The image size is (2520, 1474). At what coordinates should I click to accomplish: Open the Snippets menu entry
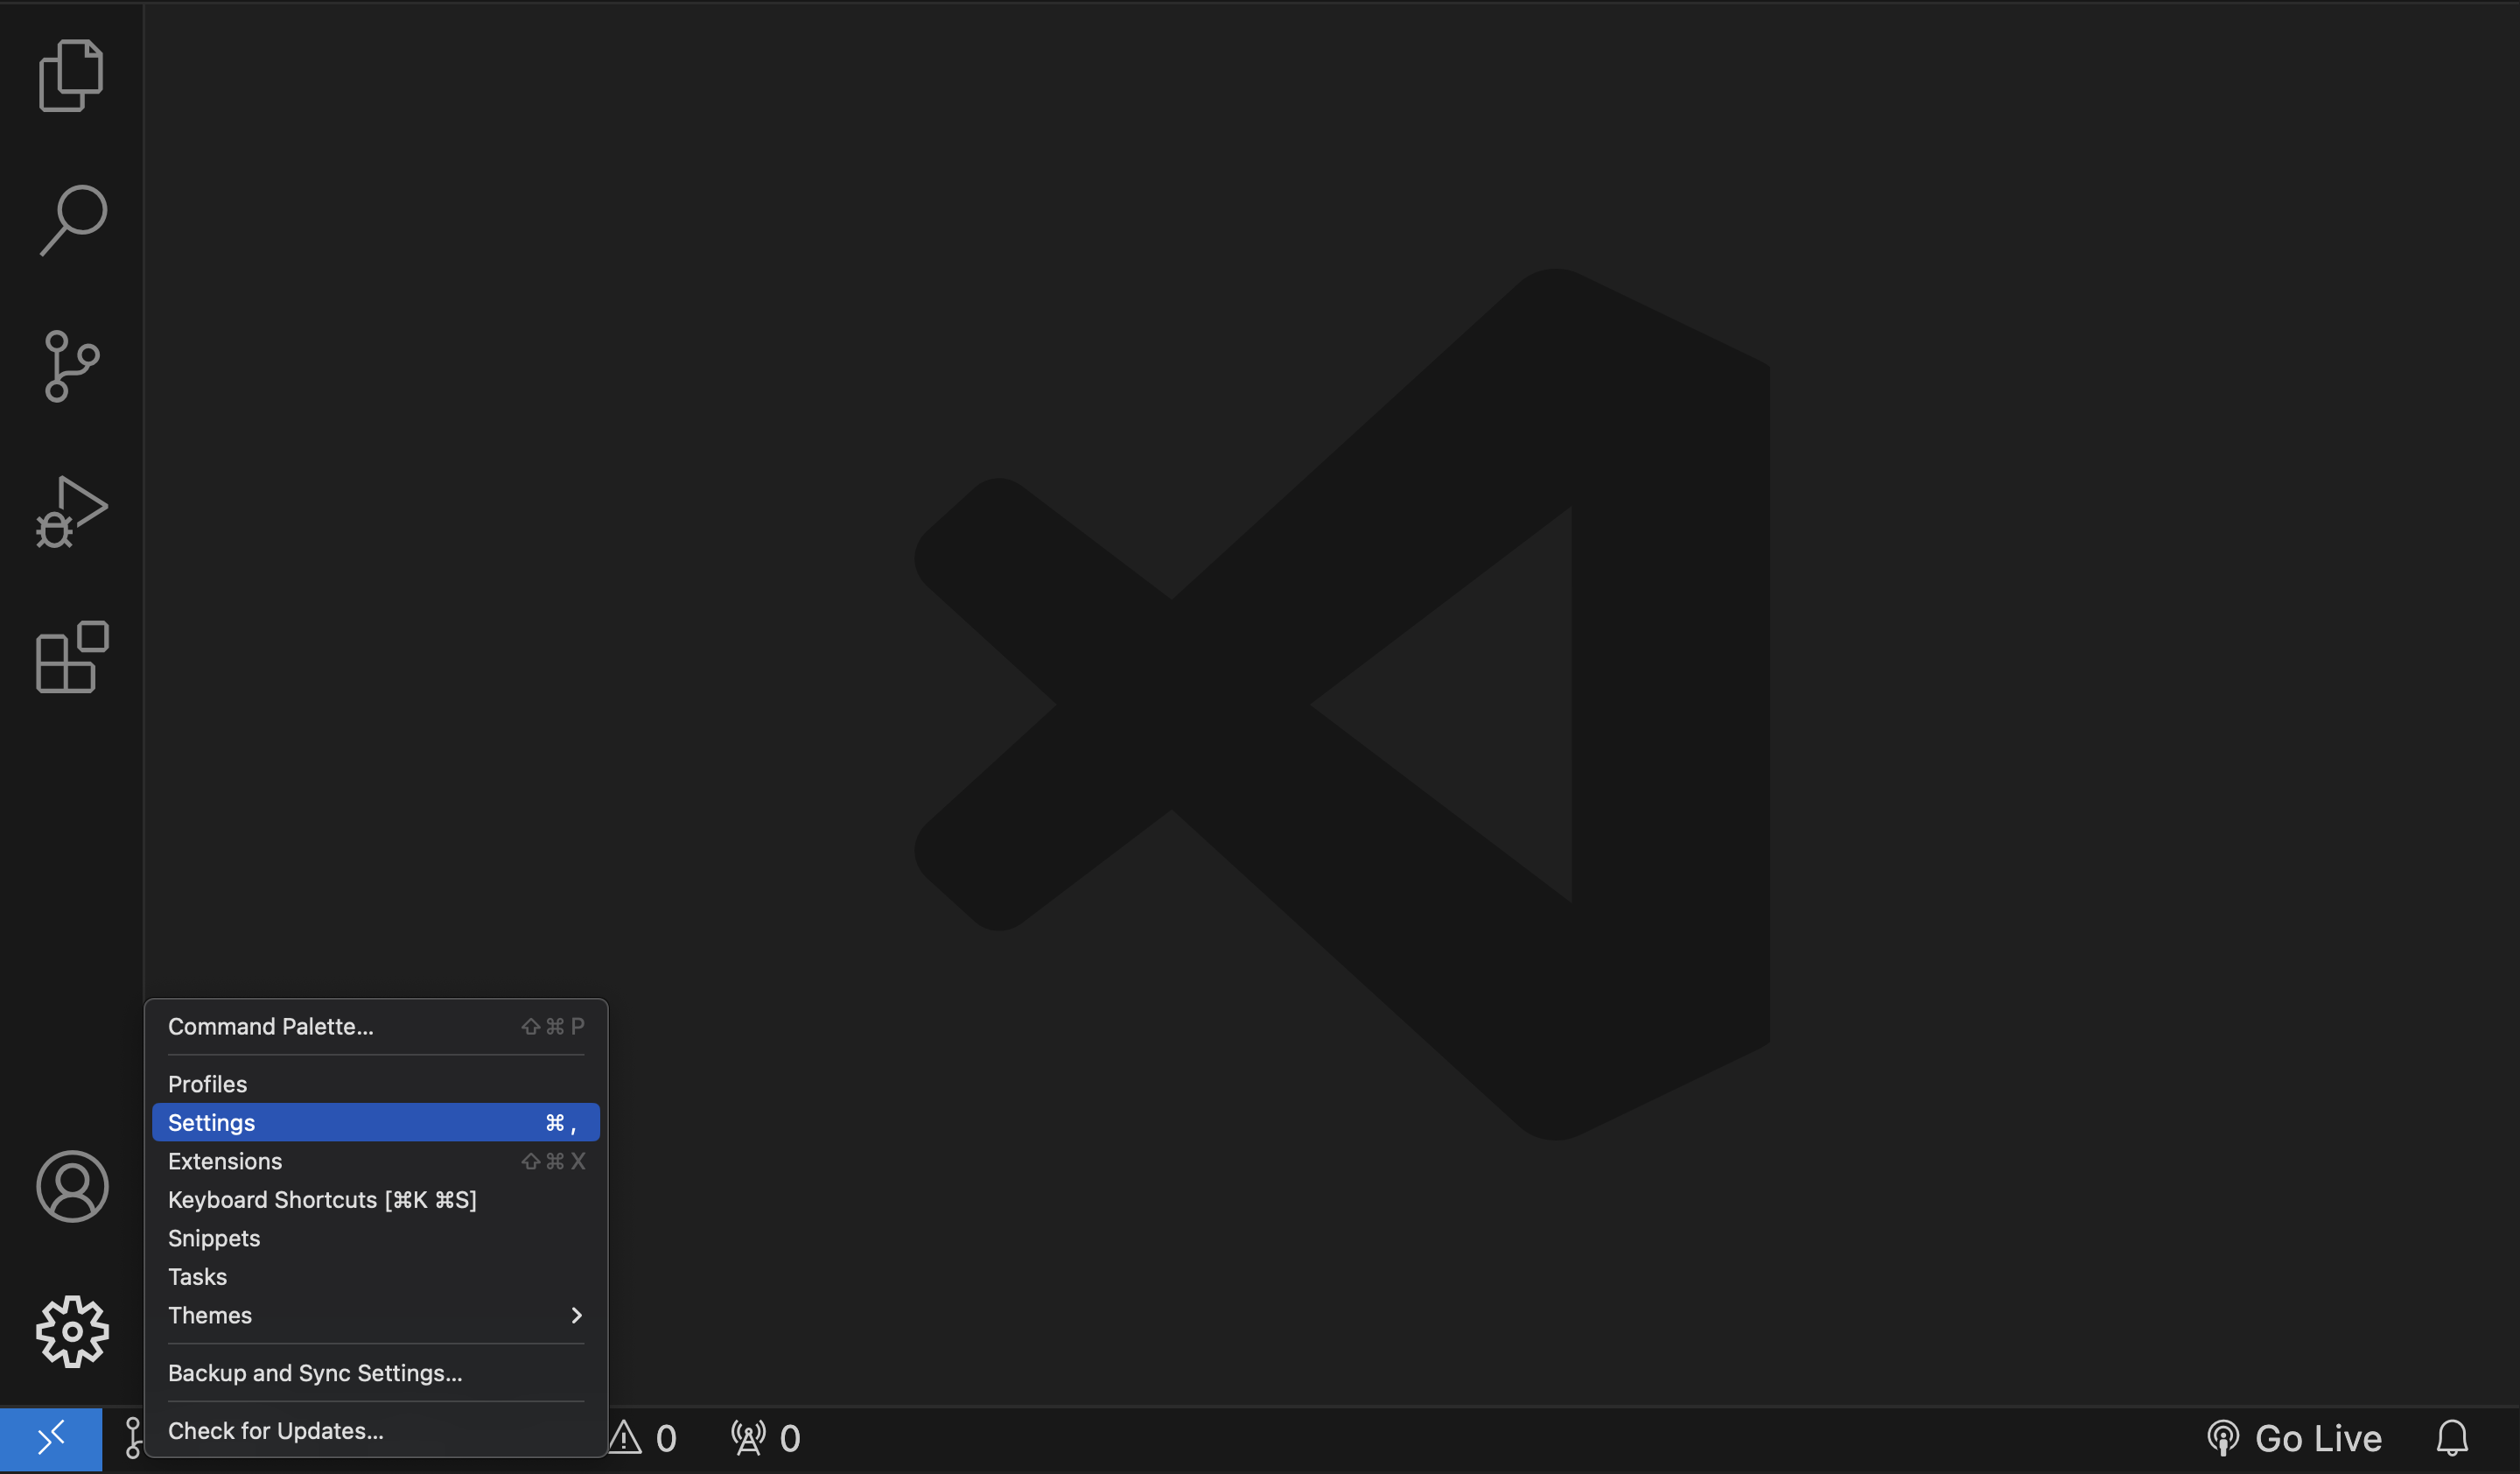point(213,1238)
